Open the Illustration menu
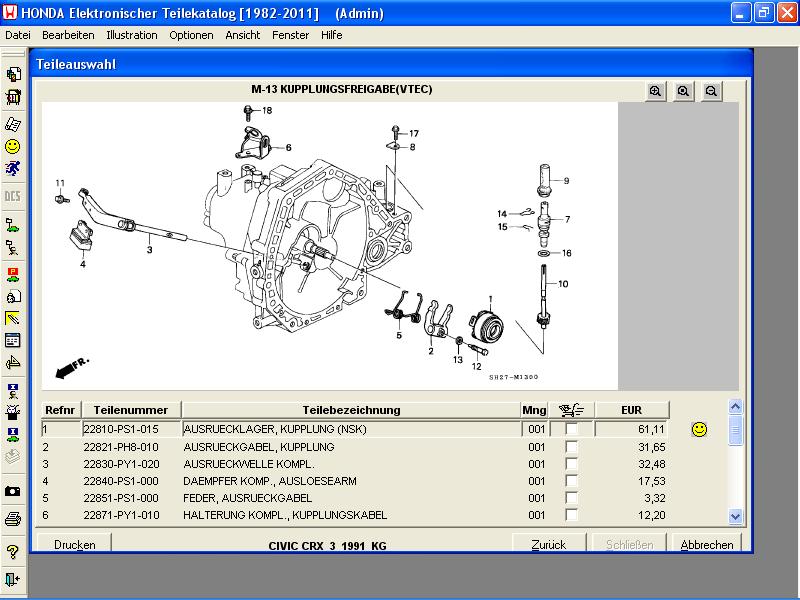The image size is (800, 600). [131, 35]
